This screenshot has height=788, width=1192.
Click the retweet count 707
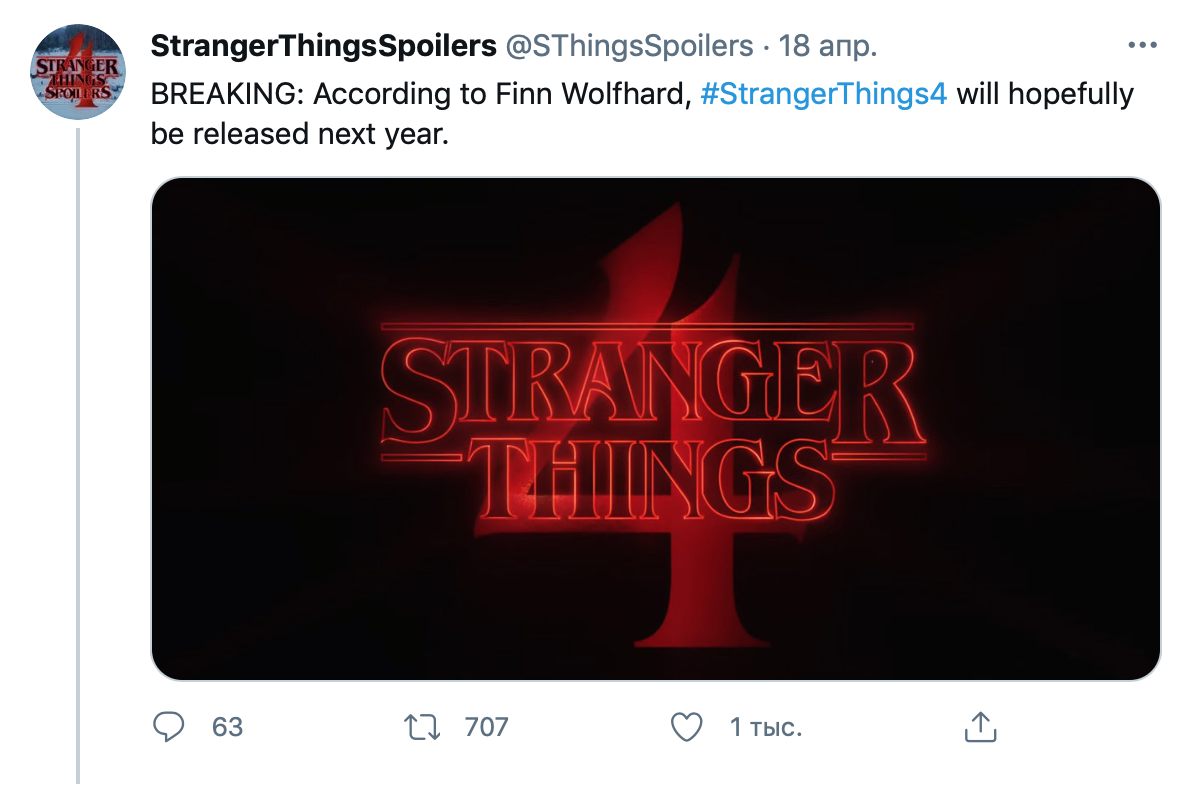[x=487, y=727]
